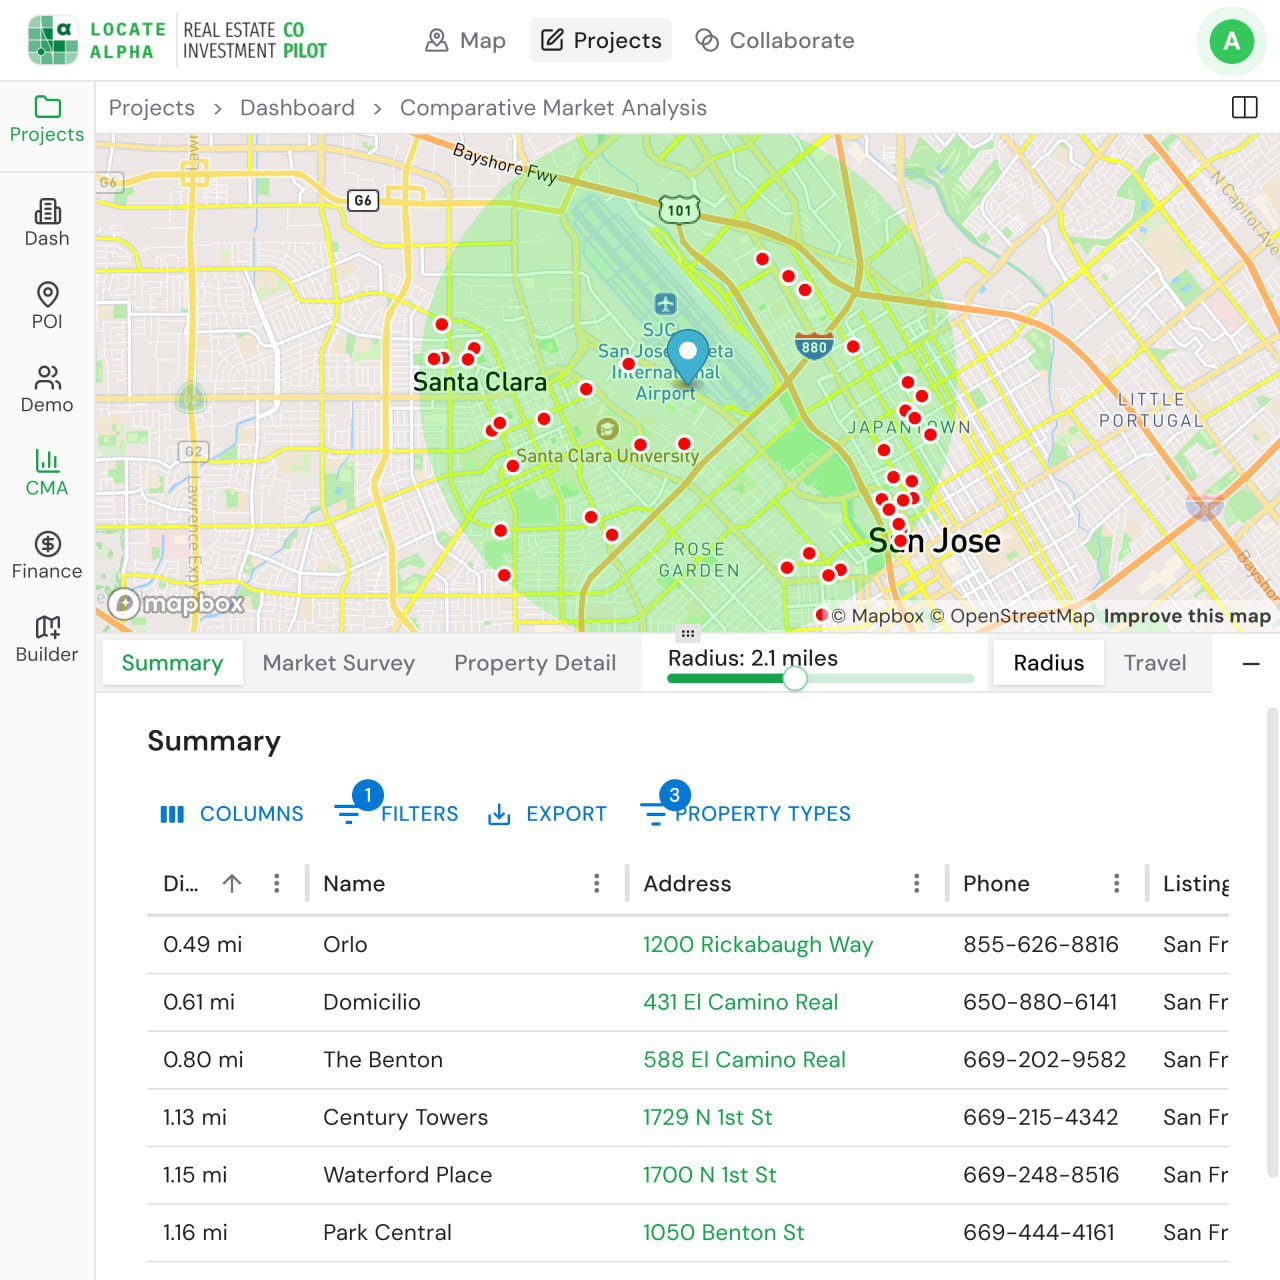Click EXPORT button

pyautogui.click(x=547, y=814)
